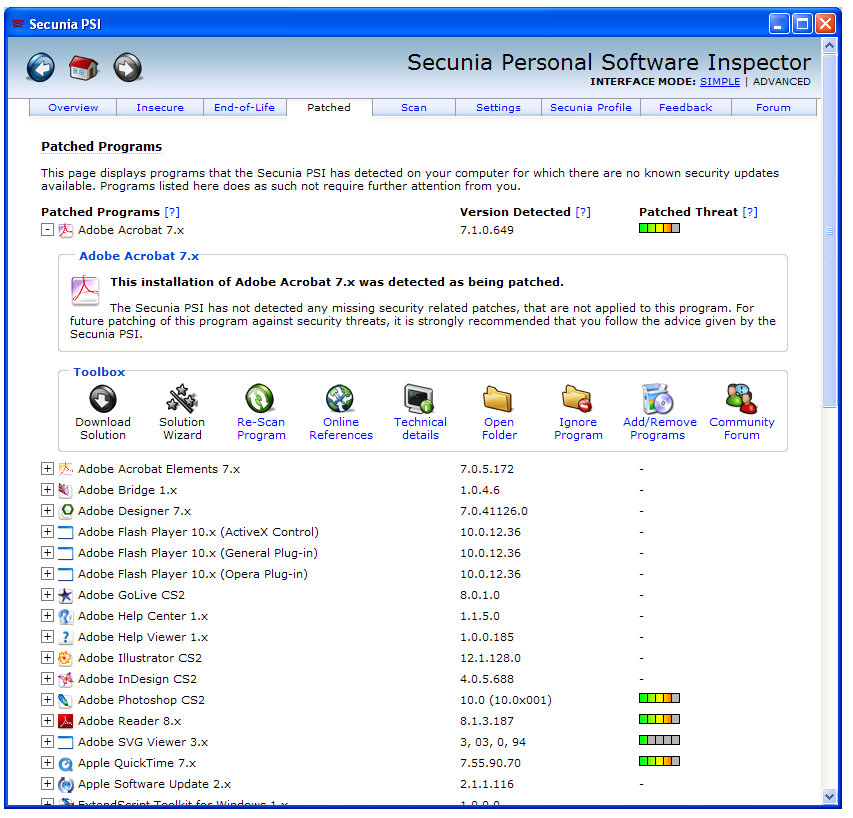The image size is (853, 818).
Task: Open Technical details icon
Action: pos(420,400)
